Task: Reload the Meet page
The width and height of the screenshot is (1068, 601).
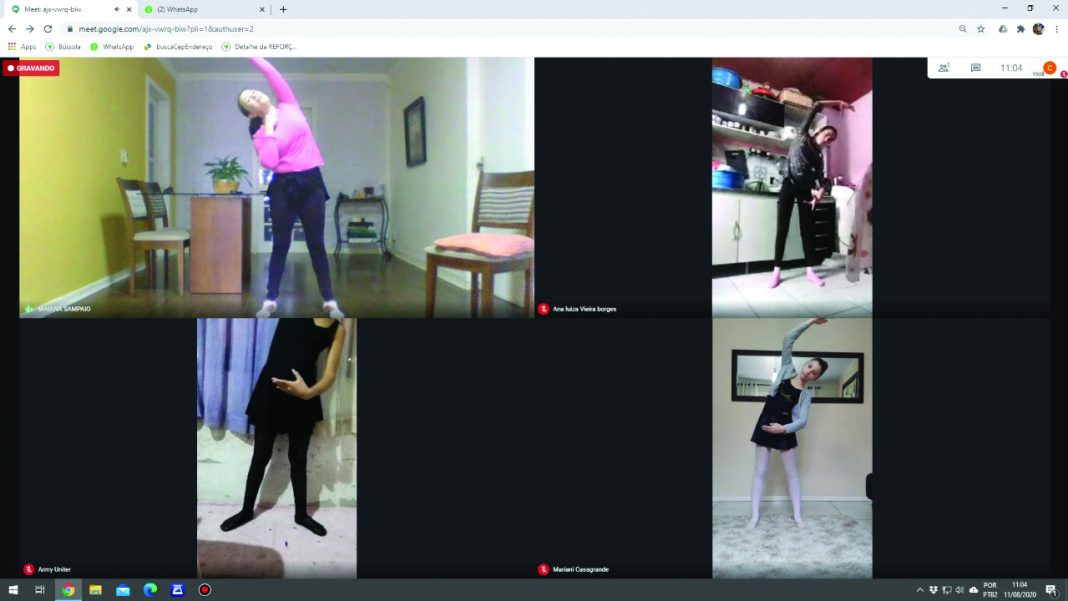Action: 47,29
